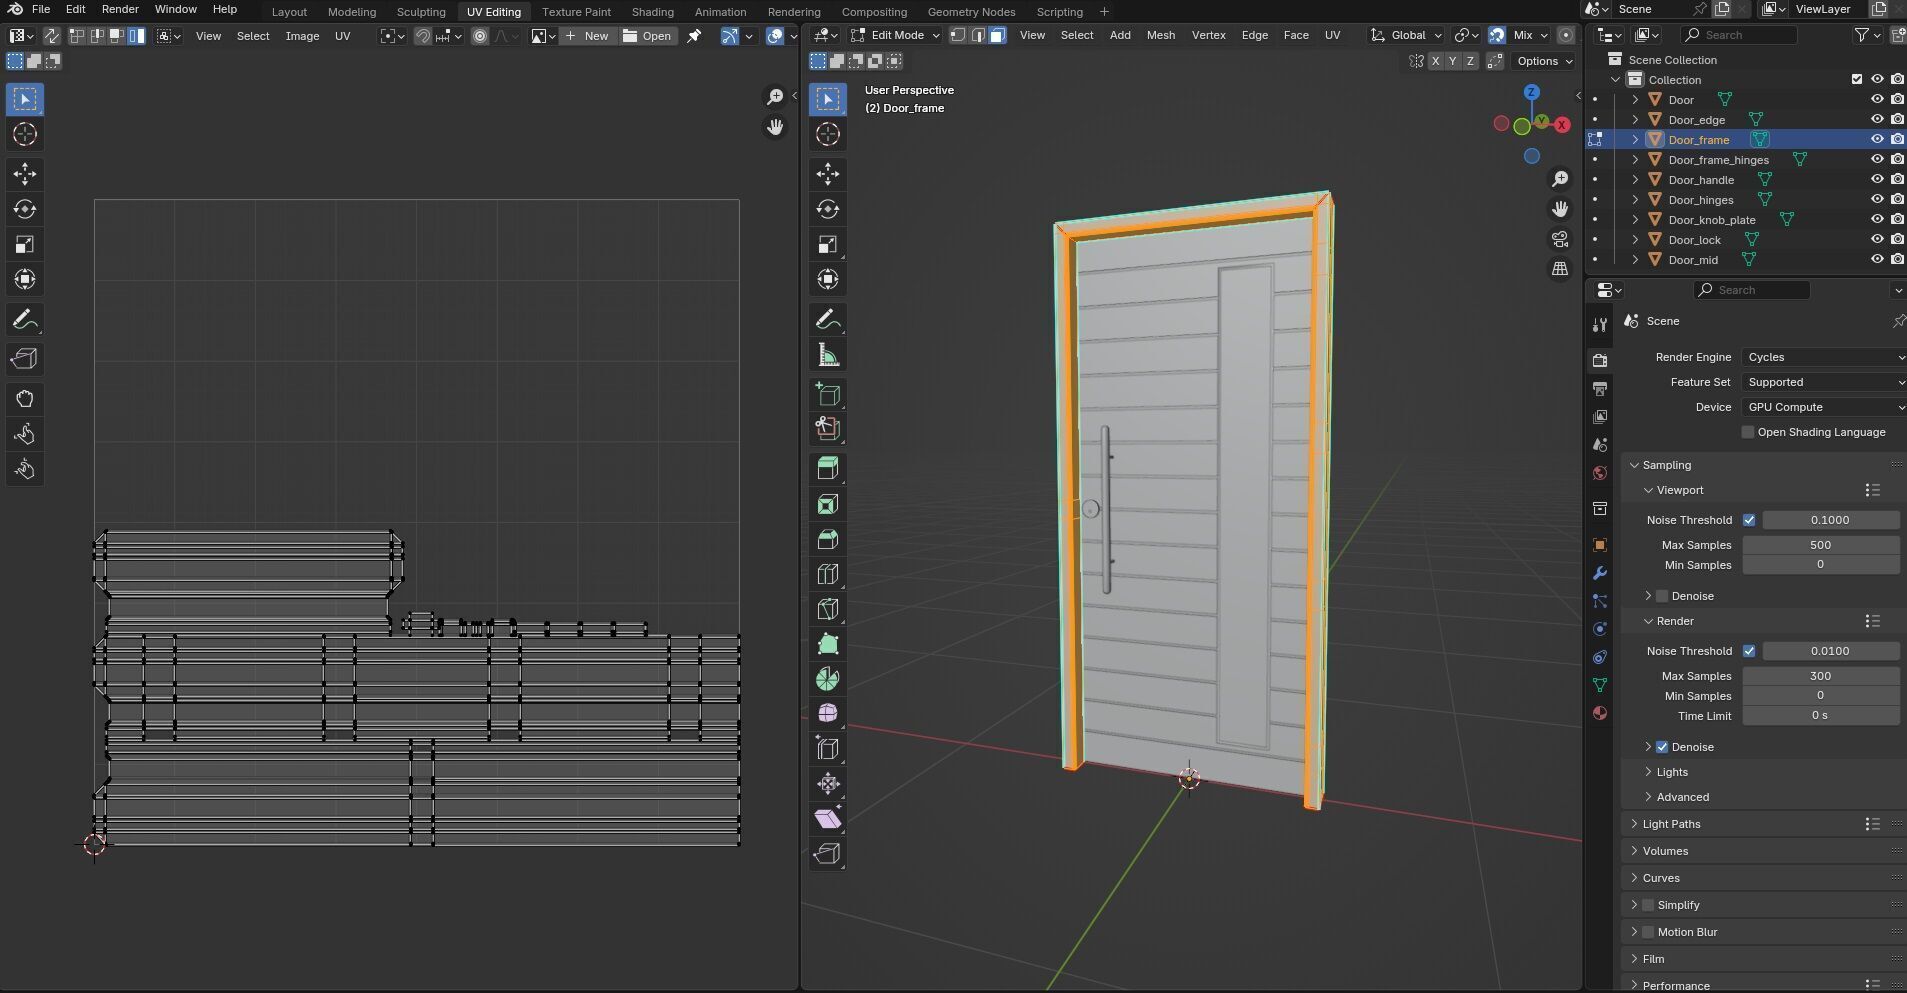The image size is (1907, 993).
Task: Open the World properties tab
Action: (x=1600, y=472)
